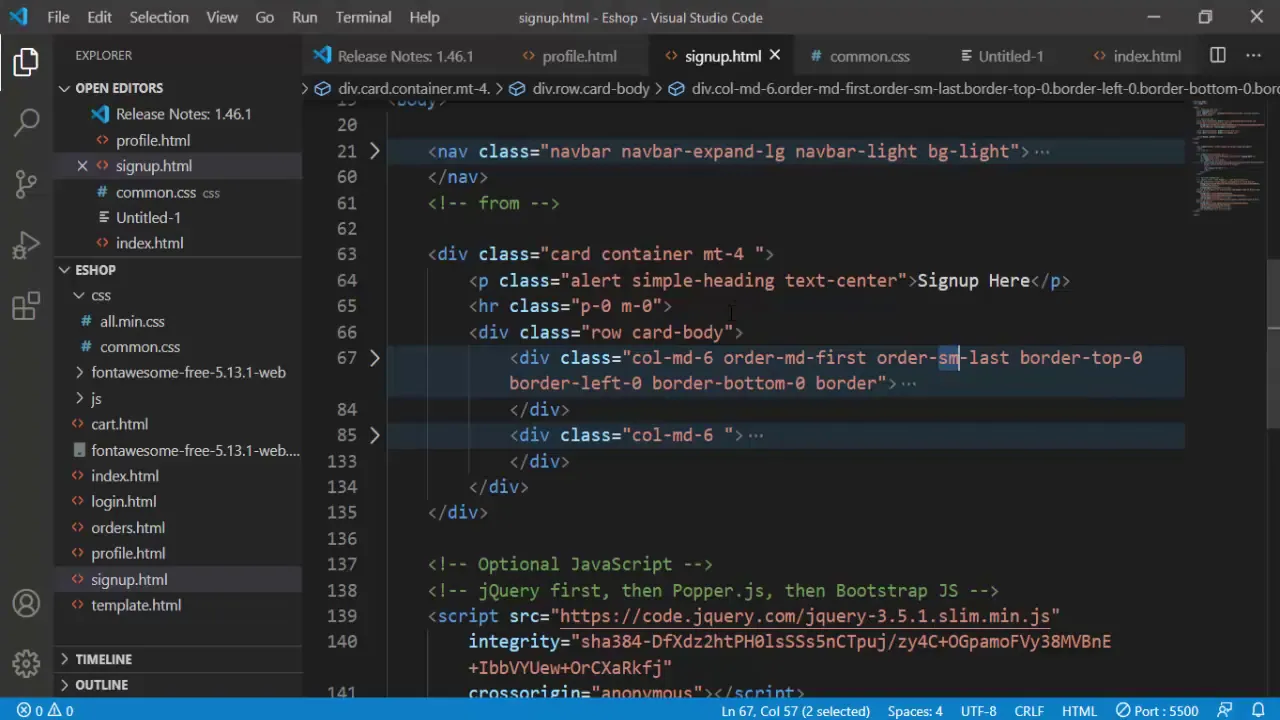1280x720 pixels.
Task: Click the VS Code logo icon in title bar
Action: (x=19, y=17)
